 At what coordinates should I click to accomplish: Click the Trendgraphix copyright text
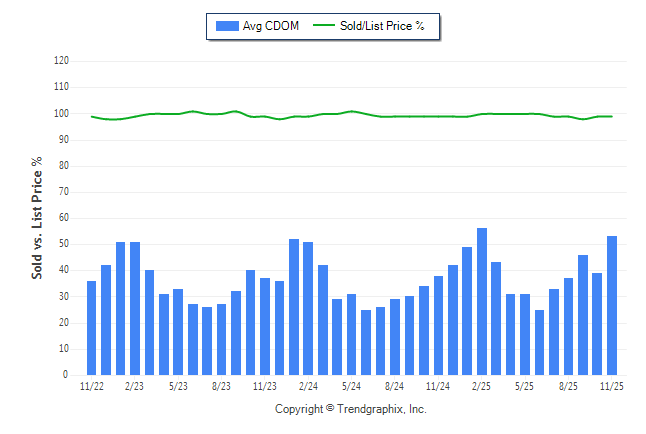(350, 409)
